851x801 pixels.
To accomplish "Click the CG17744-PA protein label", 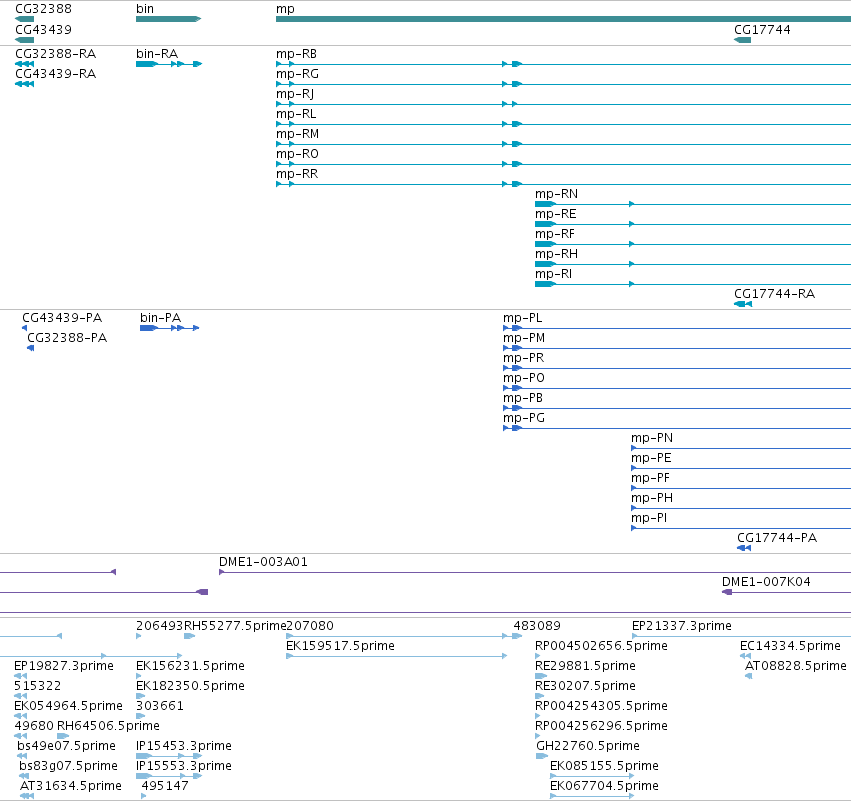I will tap(777, 538).
